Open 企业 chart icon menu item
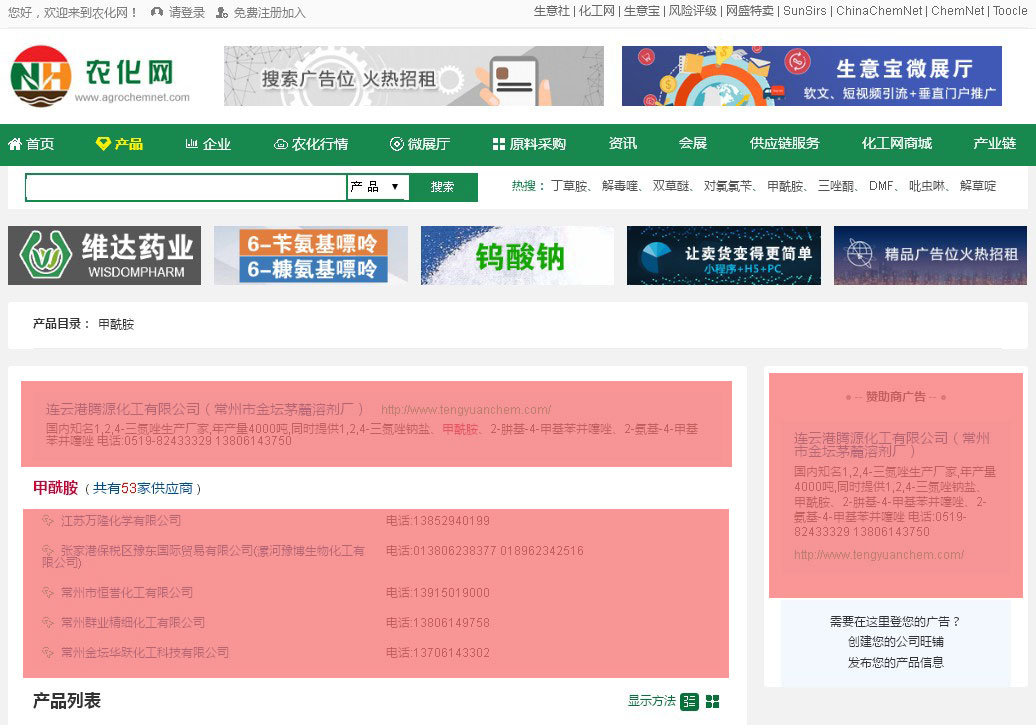 192,143
